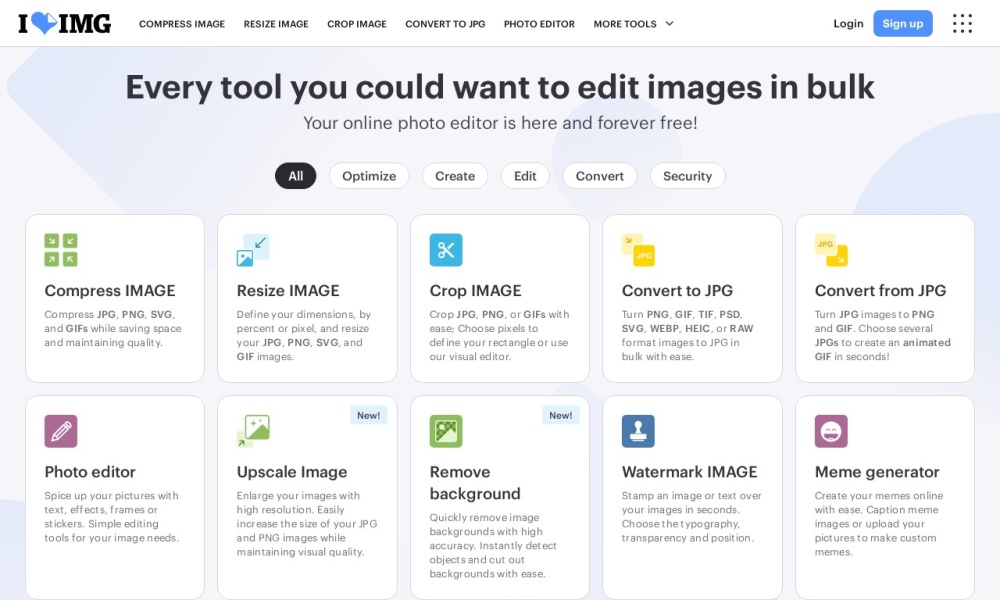
Task: Show Convert tools filter
Action: click(599, 176)
